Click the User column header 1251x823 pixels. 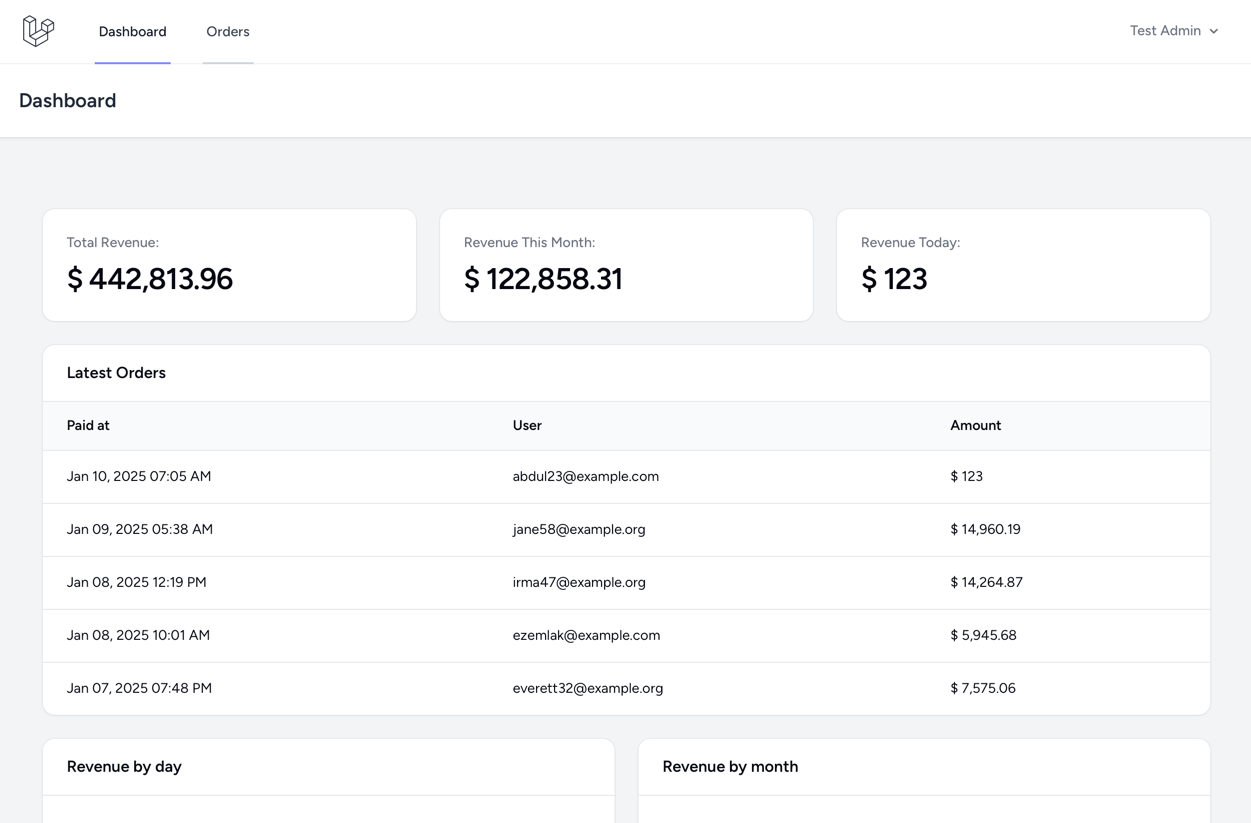[x=527, y=426]
